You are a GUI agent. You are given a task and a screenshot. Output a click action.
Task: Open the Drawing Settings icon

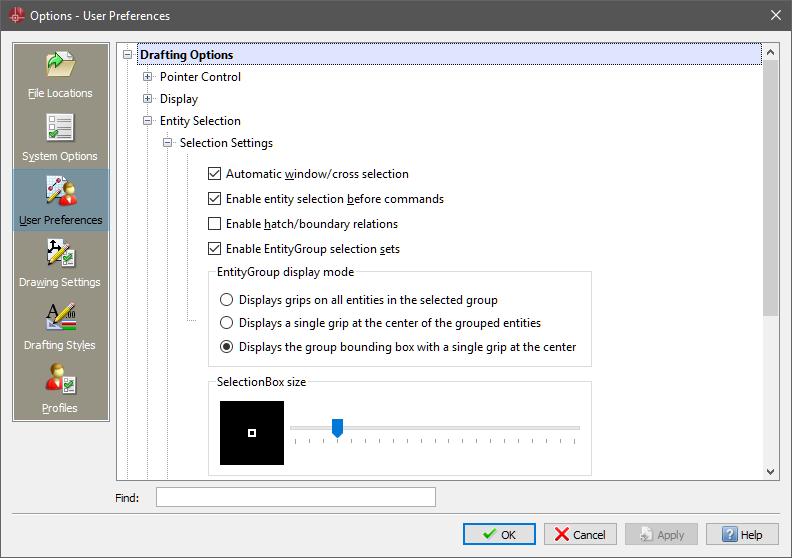[60, 263]
